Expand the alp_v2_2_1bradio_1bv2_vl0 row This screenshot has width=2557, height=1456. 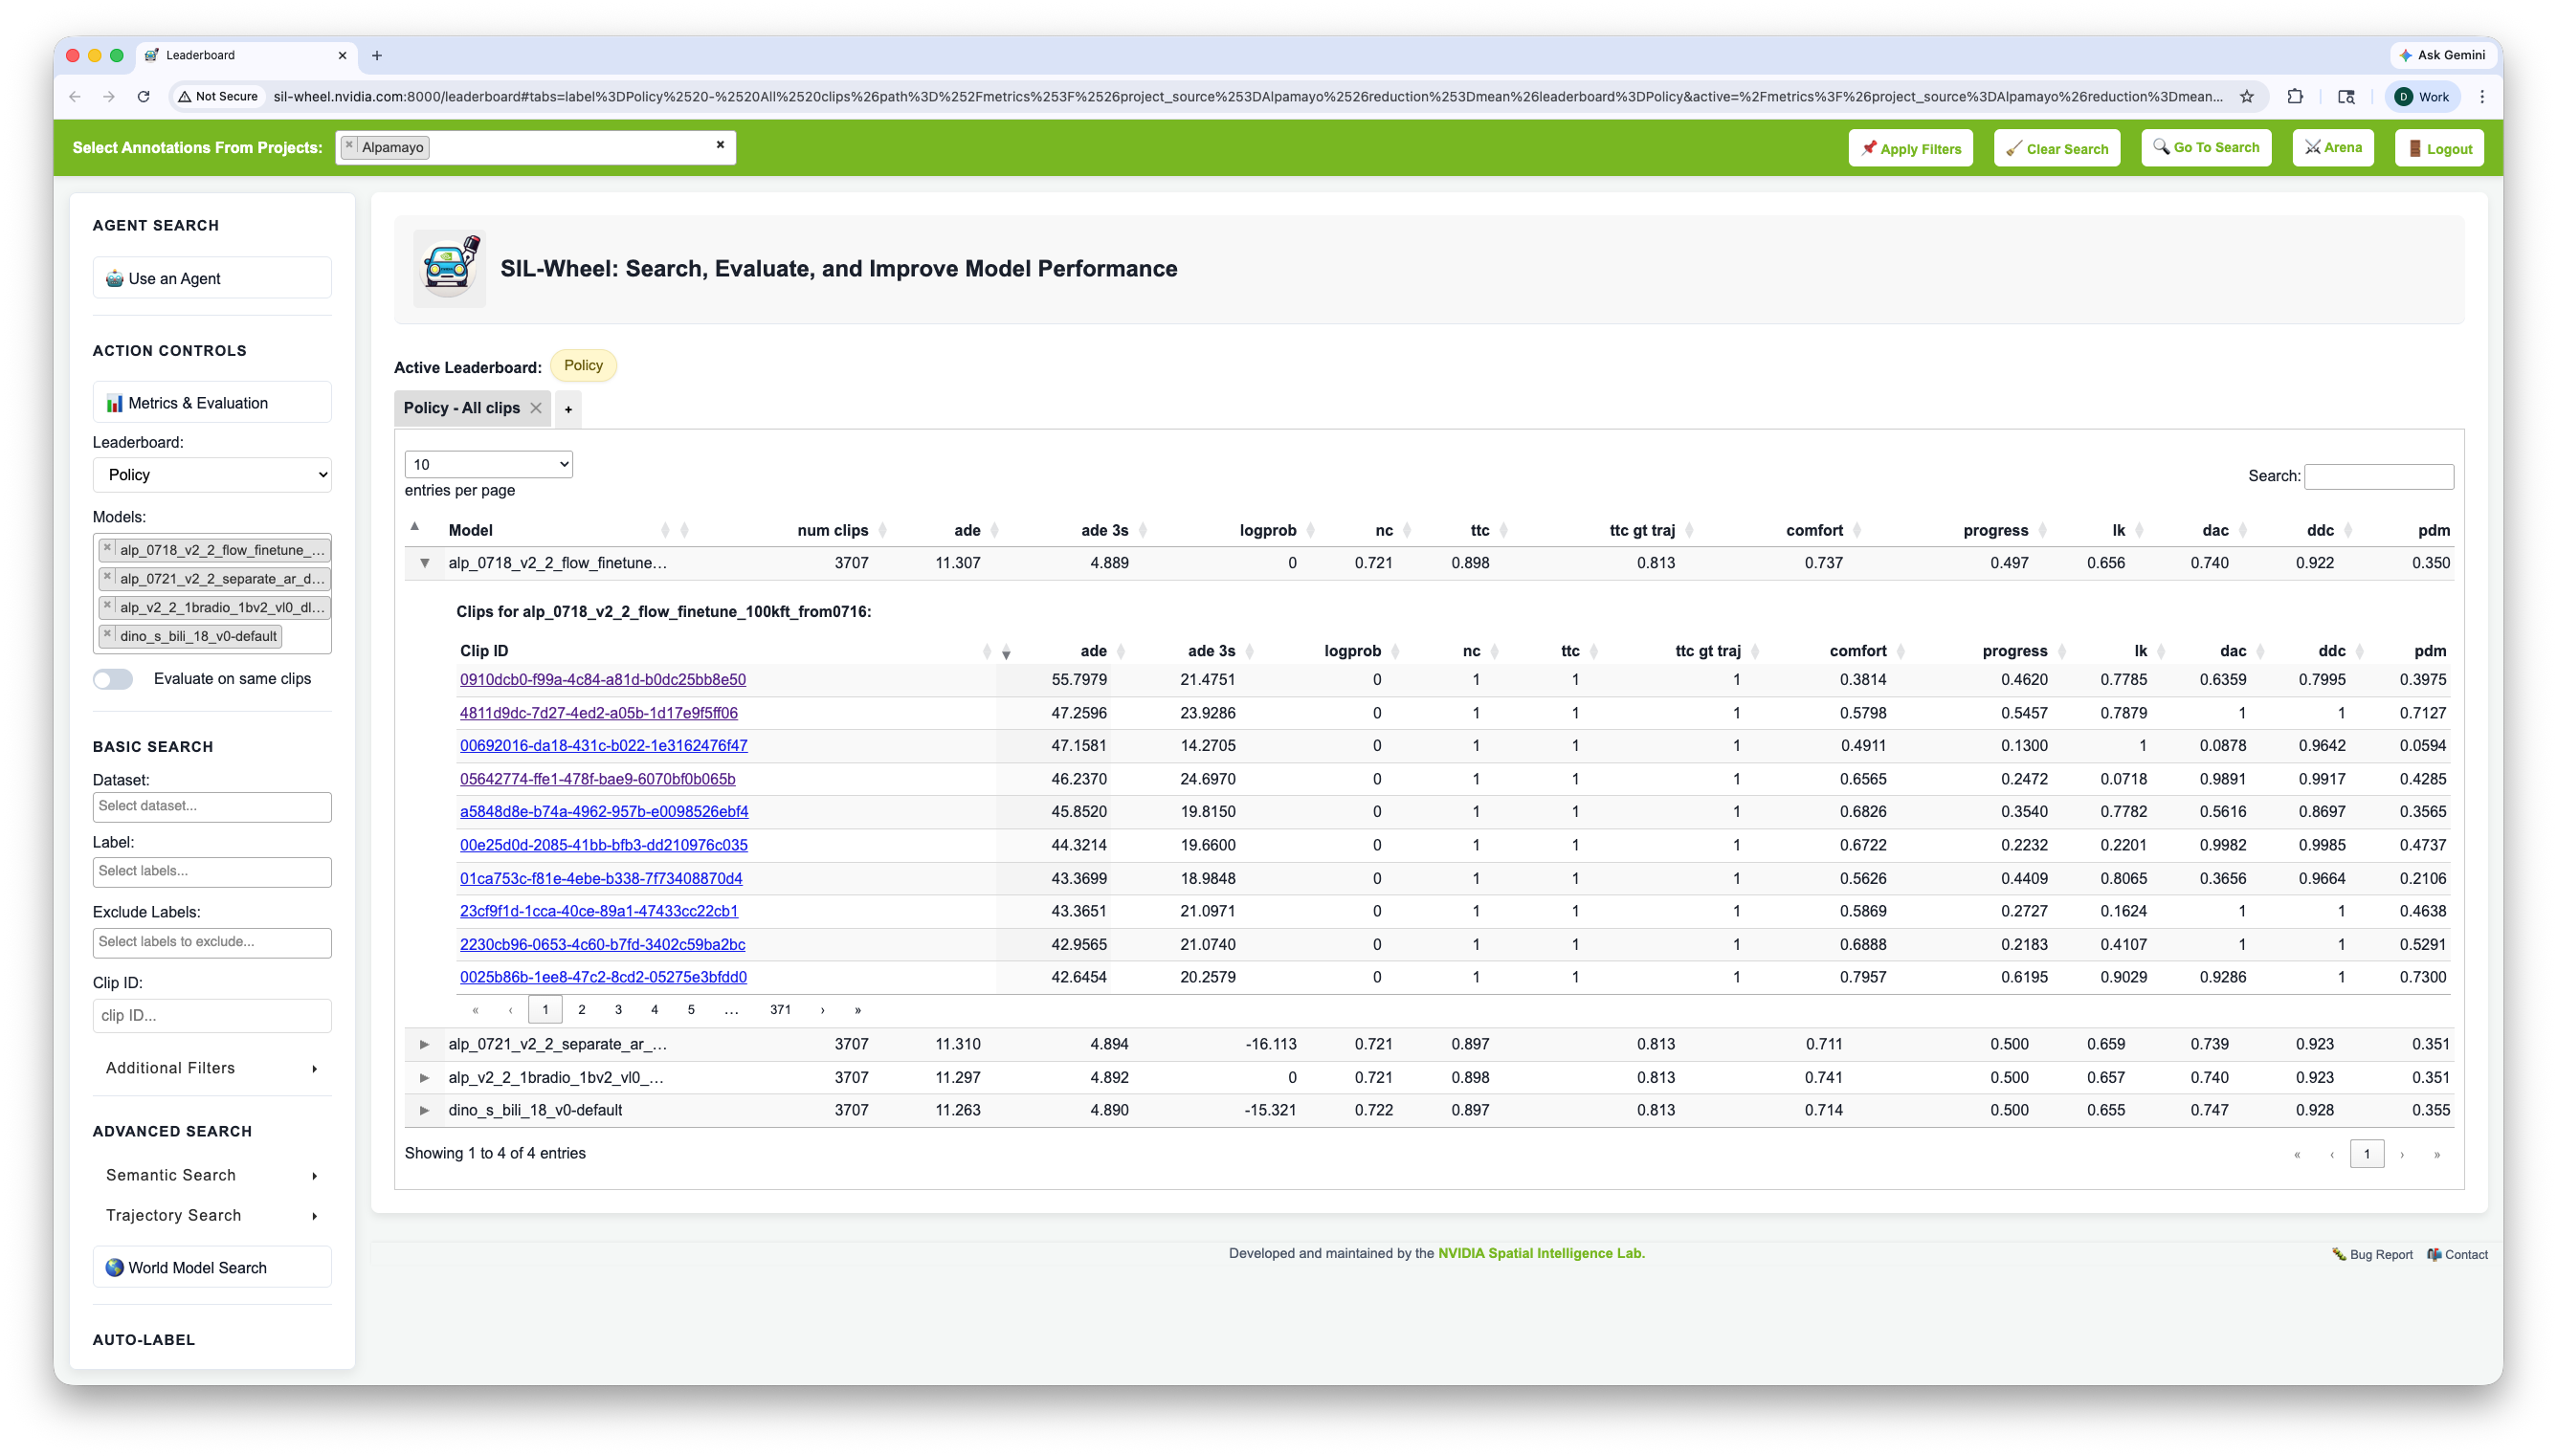point(425,1077)
